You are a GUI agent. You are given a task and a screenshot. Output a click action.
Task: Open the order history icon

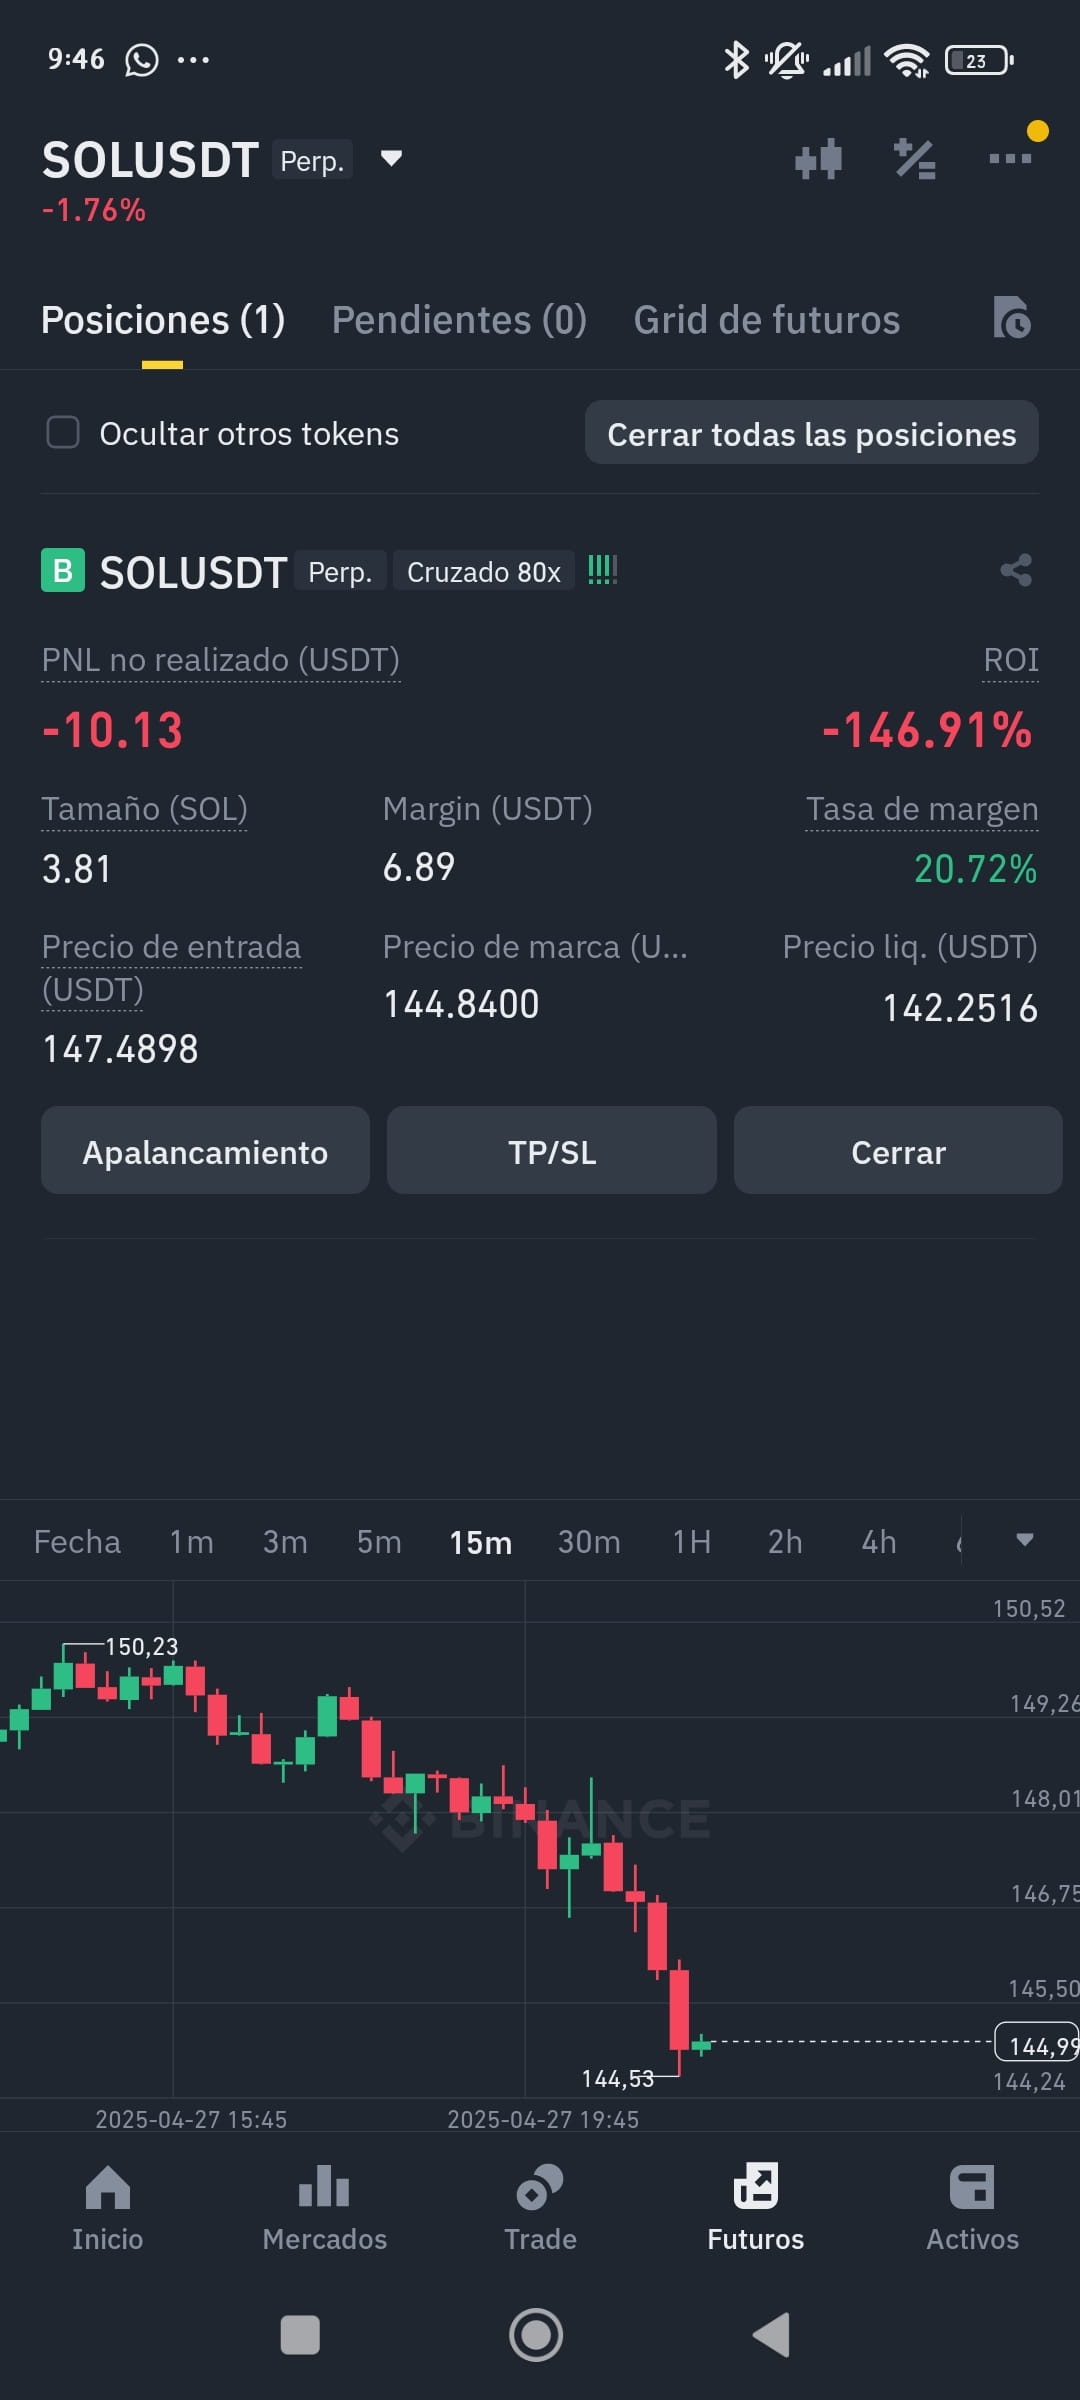(x=1012, y=318)
